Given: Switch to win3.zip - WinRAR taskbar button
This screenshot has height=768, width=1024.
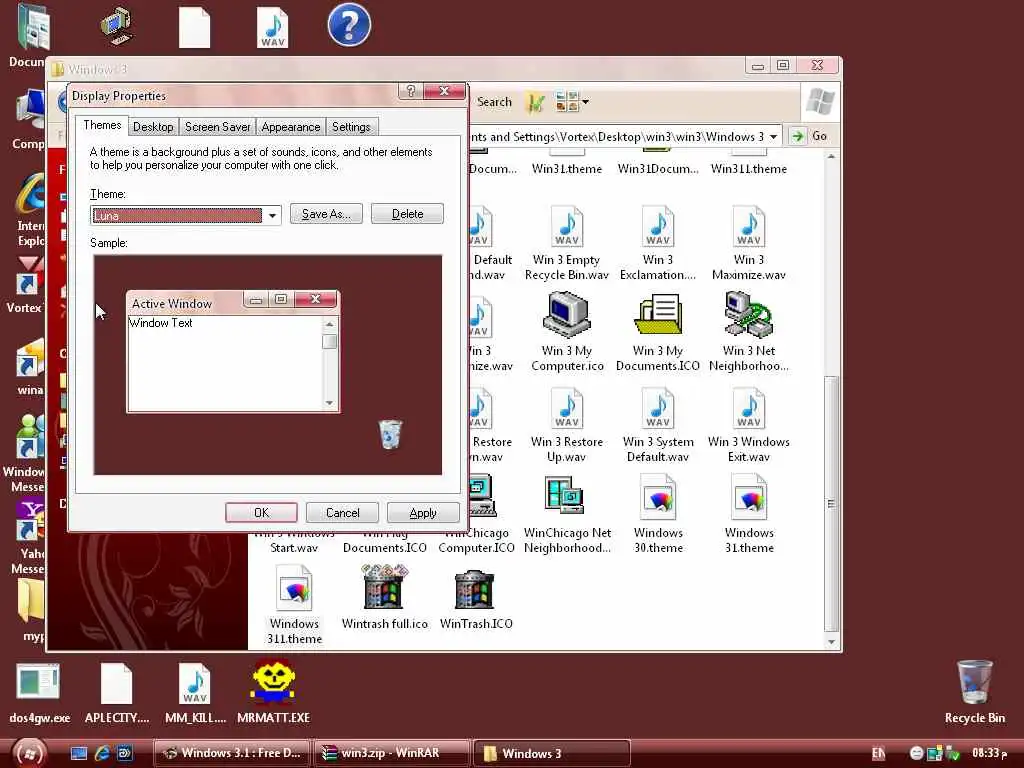Looking at the screenshot, I should [392, 753].
